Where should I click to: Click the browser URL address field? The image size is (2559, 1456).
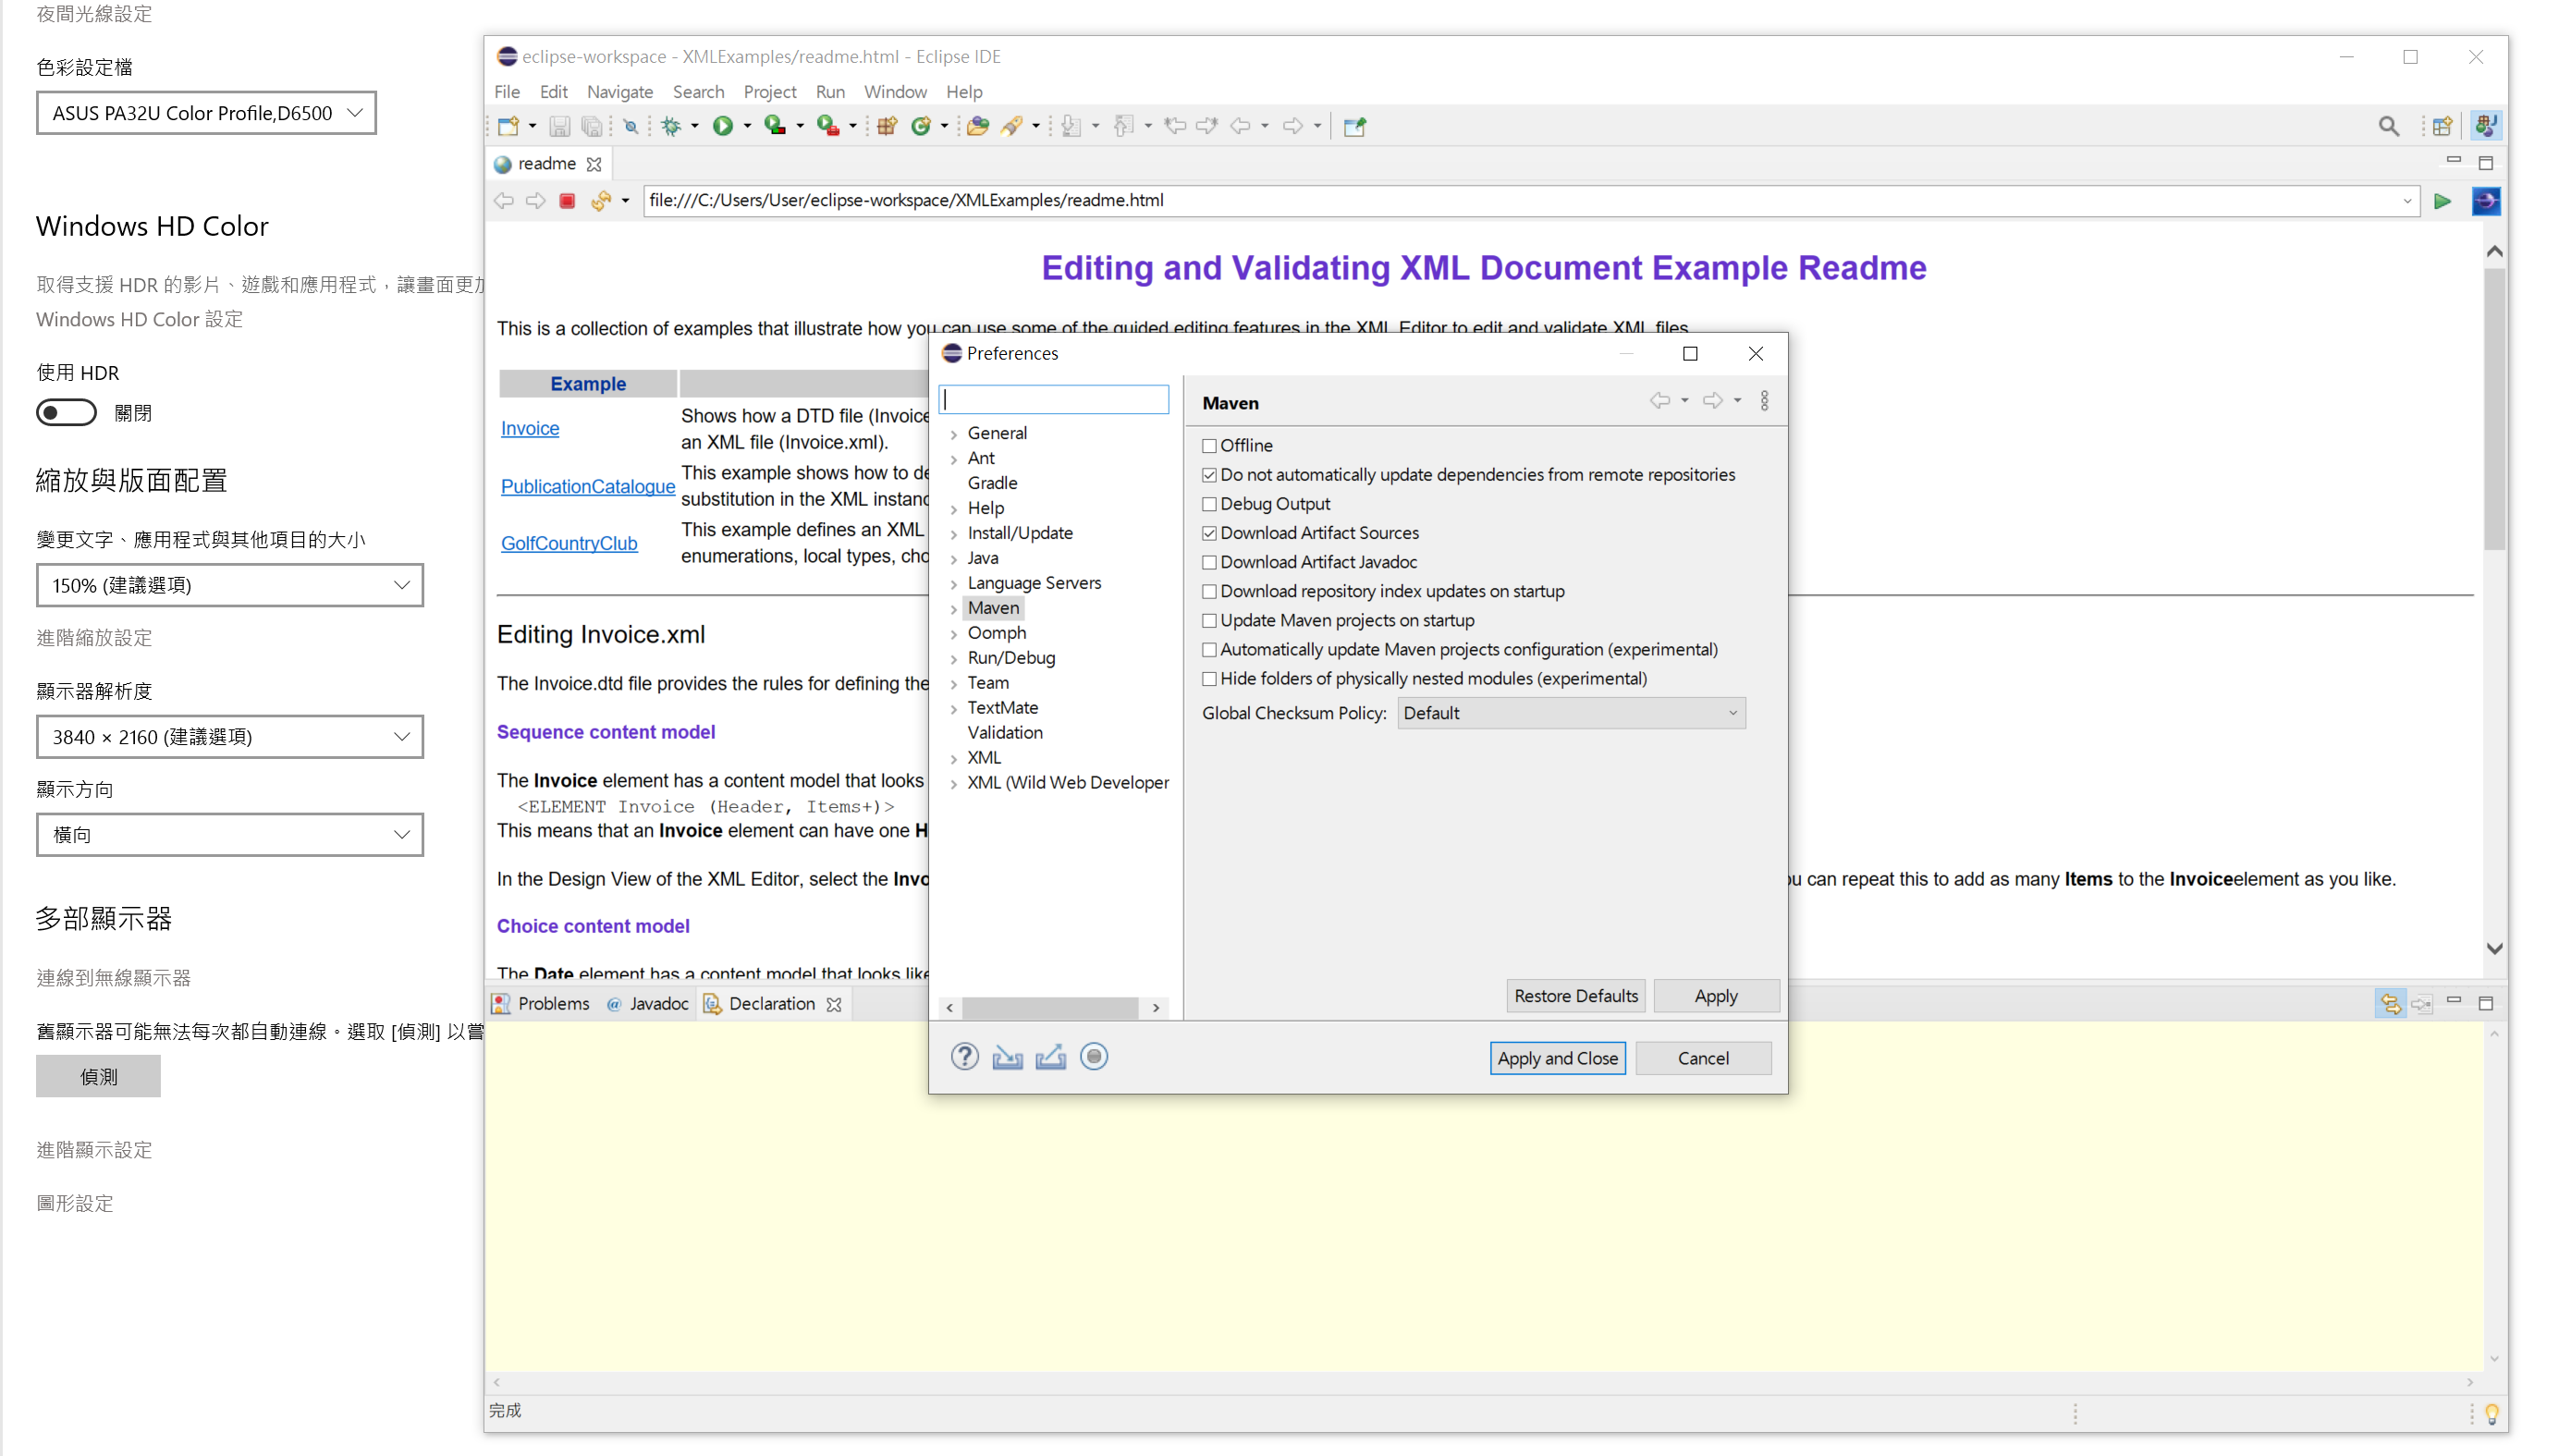[1530, 201]
